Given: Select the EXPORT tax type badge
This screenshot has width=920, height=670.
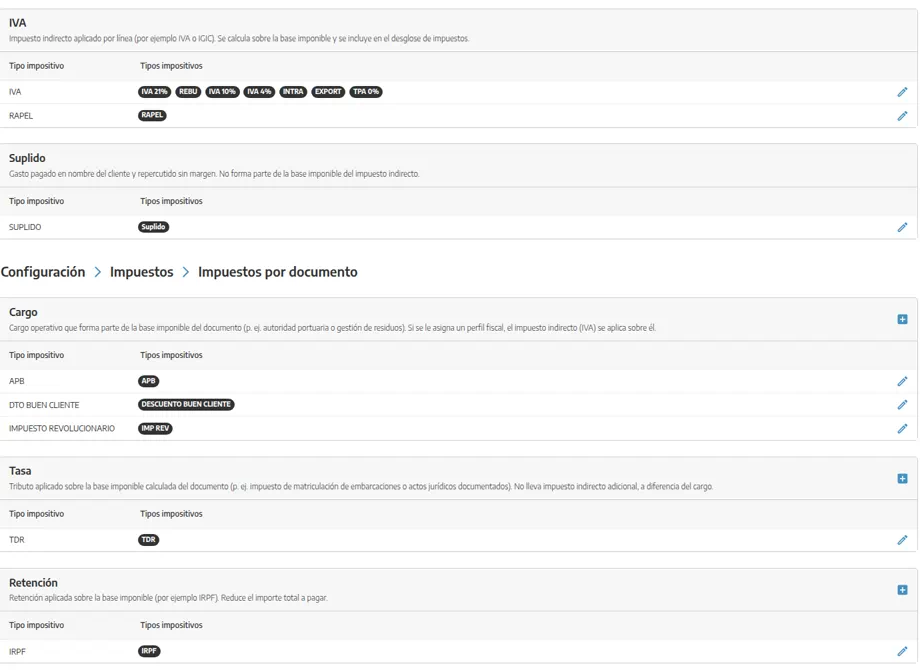Looking at the screenshot, I should 328,92.
